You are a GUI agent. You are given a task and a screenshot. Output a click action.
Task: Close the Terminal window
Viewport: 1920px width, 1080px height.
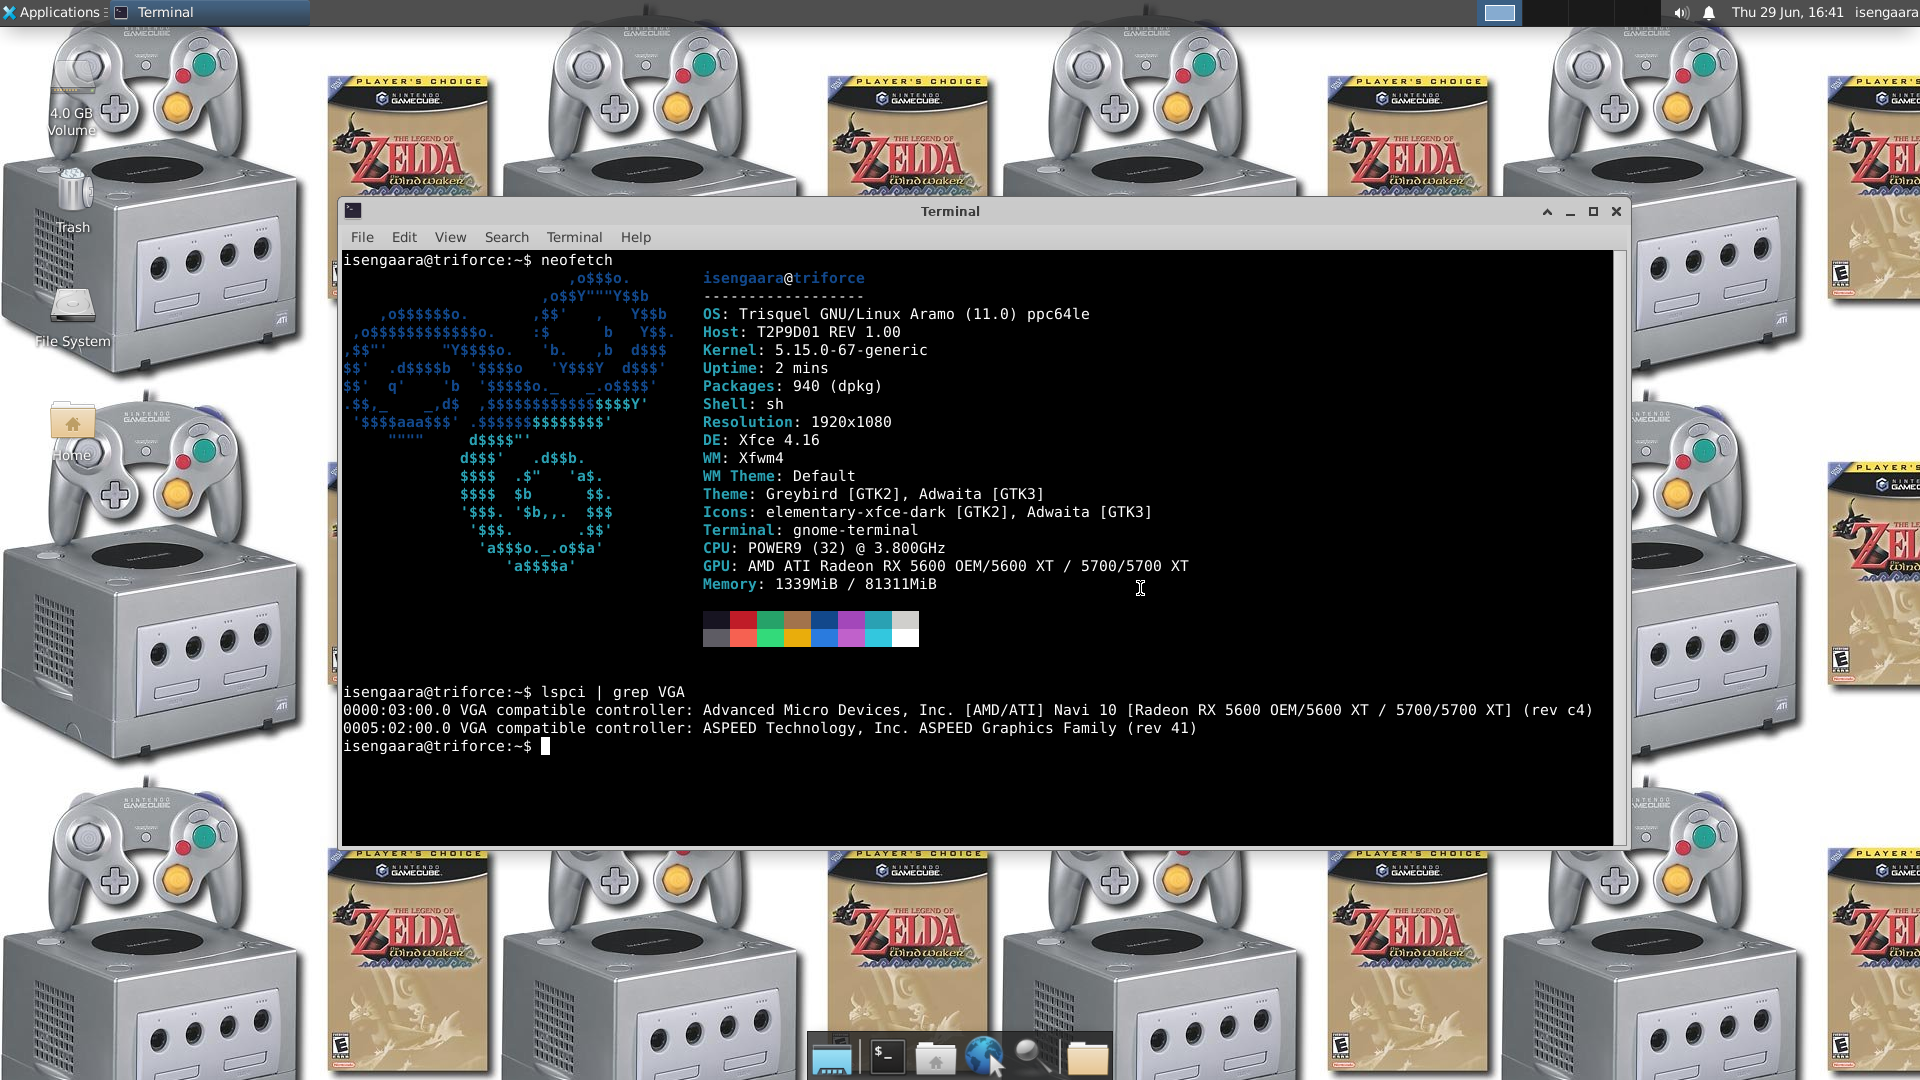tap(1616, 211)
